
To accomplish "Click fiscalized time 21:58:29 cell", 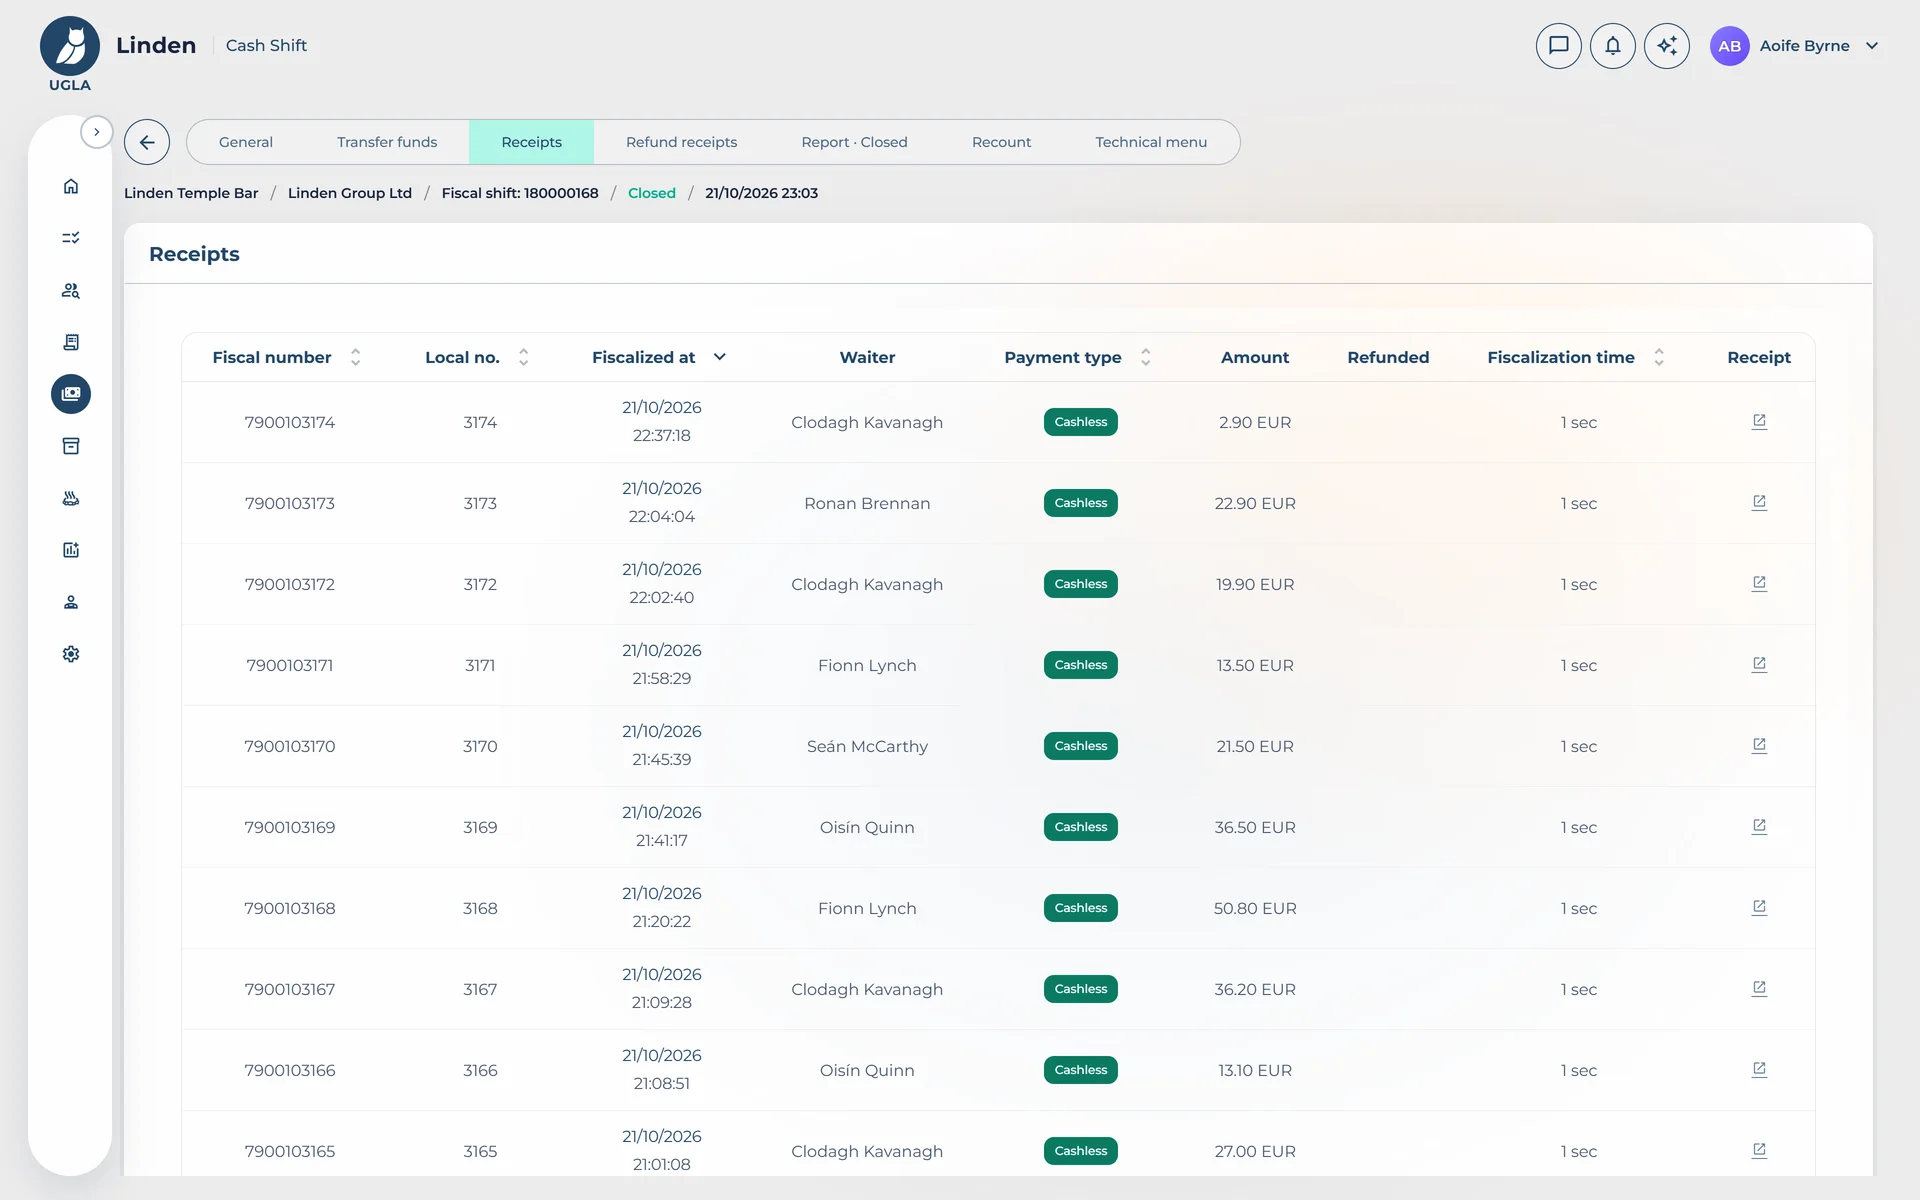I will coord(661,678).
